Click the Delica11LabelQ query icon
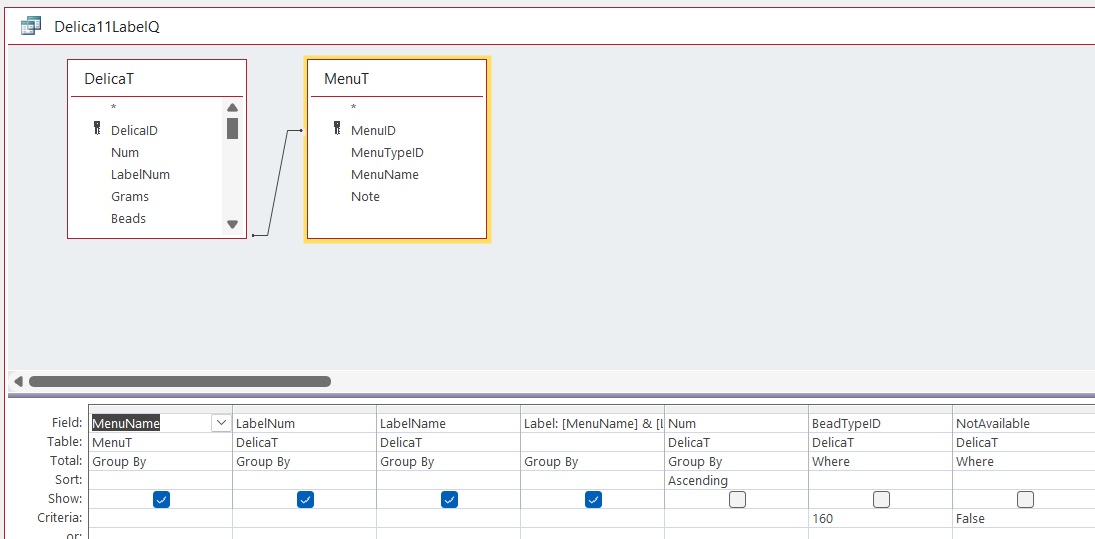Screen dimensions: 1095x539 coord(31,27)
